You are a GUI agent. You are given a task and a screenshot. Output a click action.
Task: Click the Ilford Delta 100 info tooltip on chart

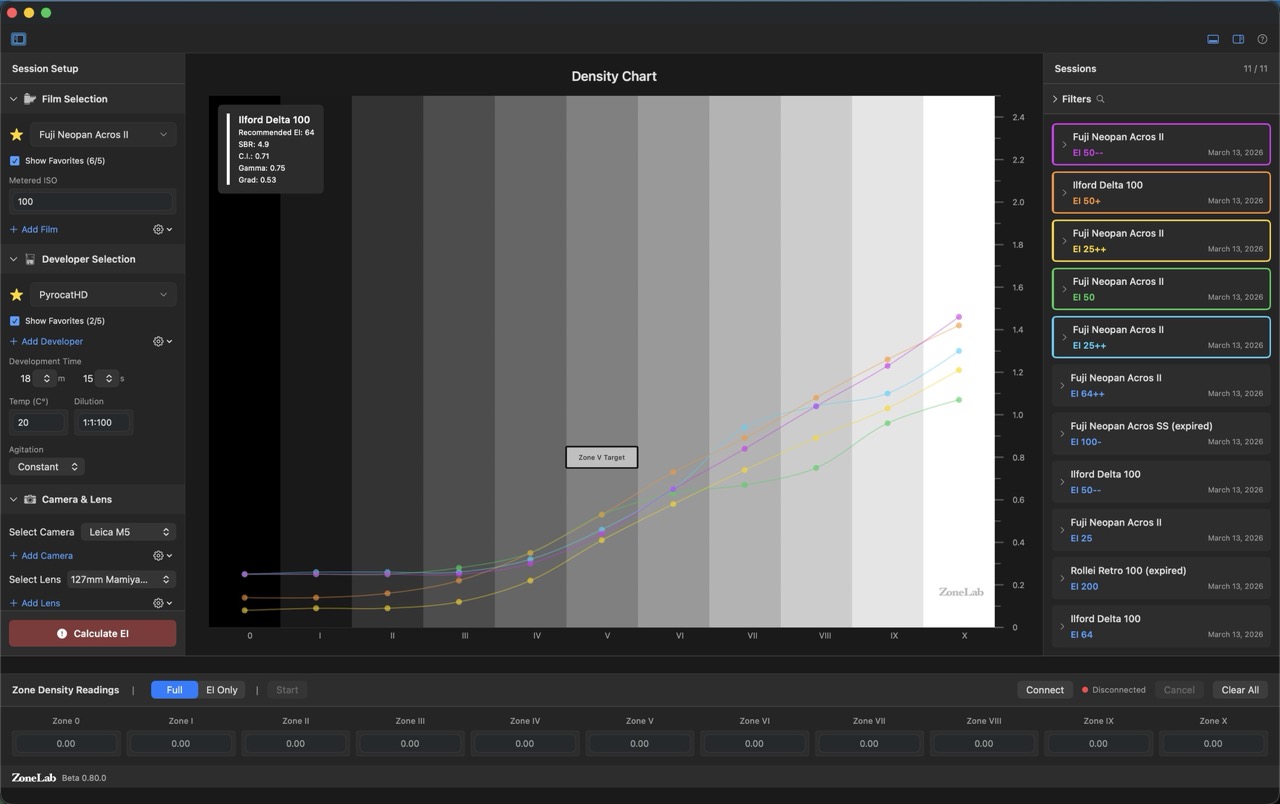(270, 149)
